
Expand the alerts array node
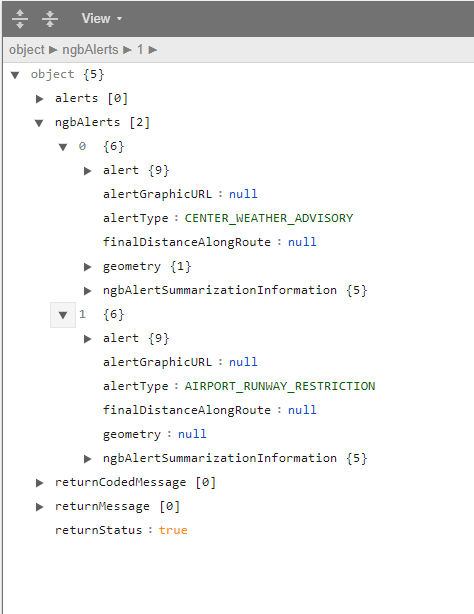[39, 99]
